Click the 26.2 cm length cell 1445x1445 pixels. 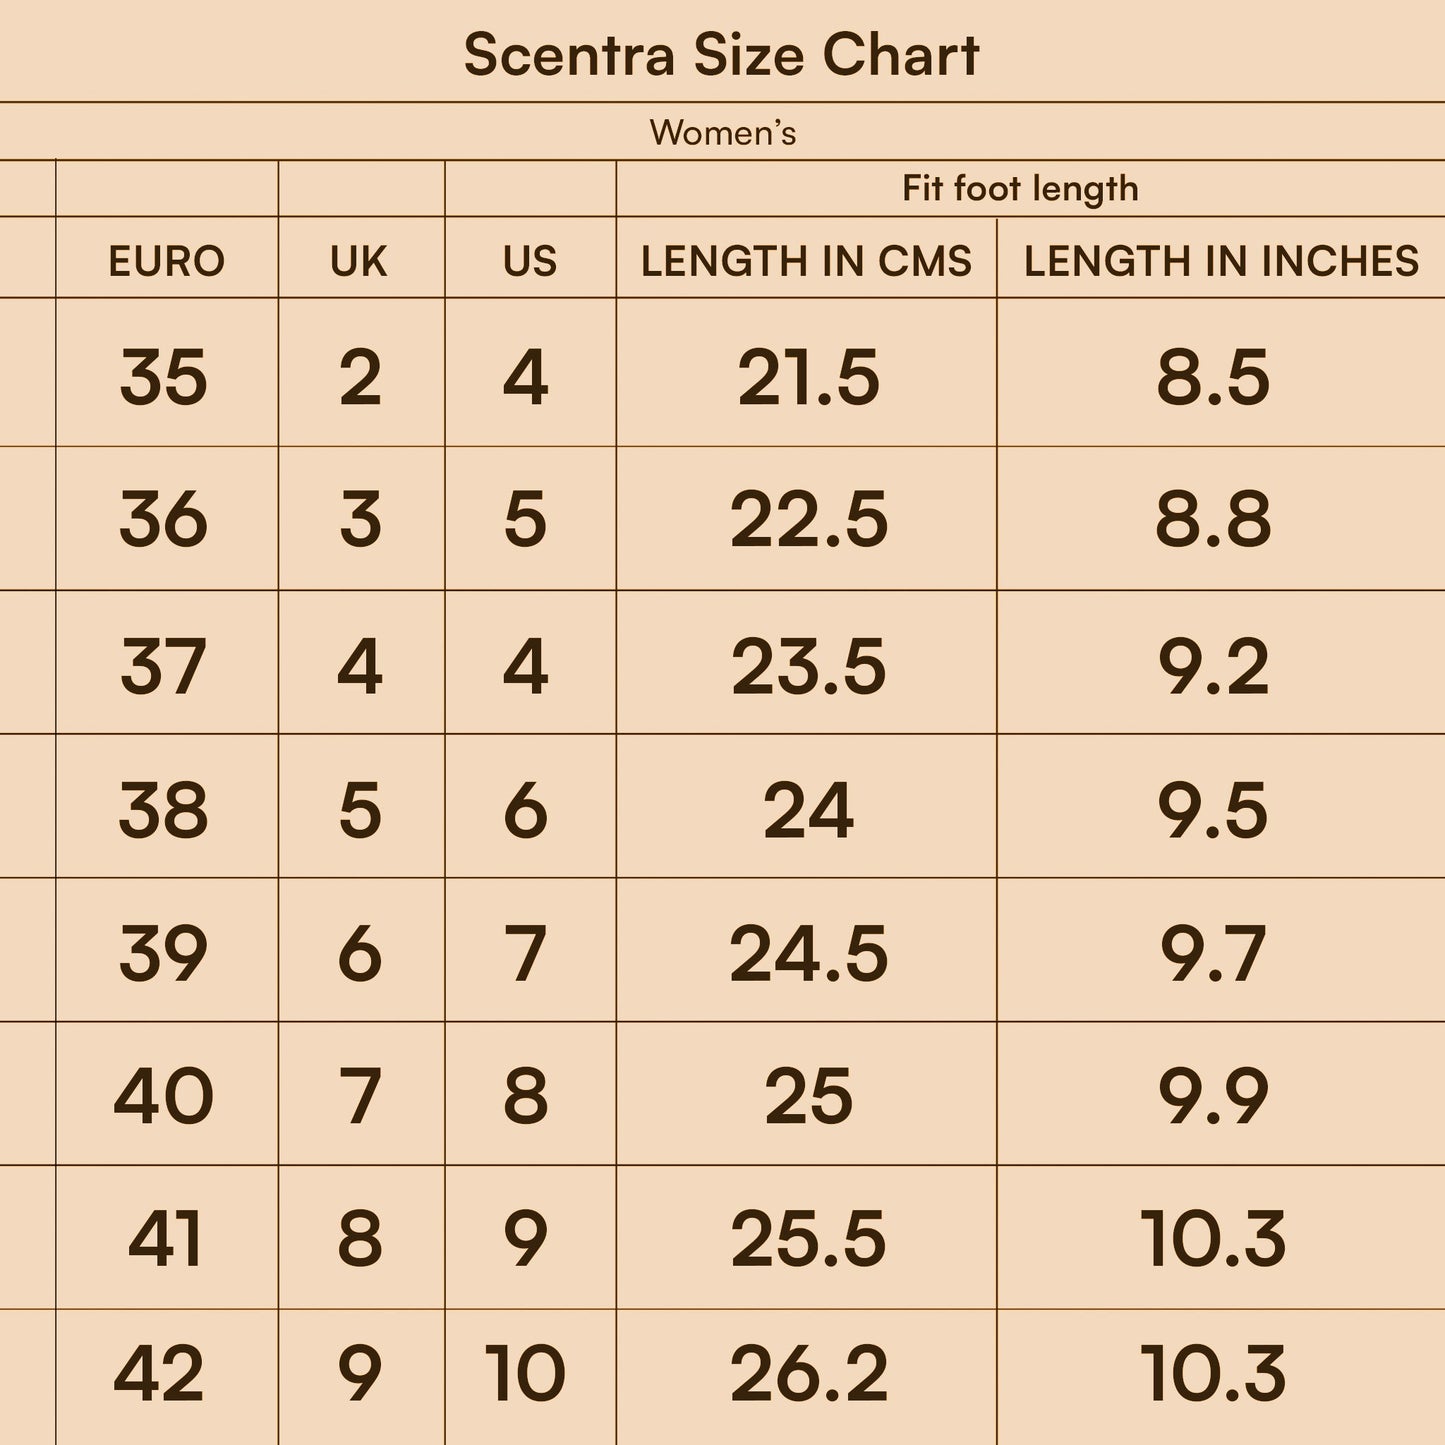tap(808, 1372)
